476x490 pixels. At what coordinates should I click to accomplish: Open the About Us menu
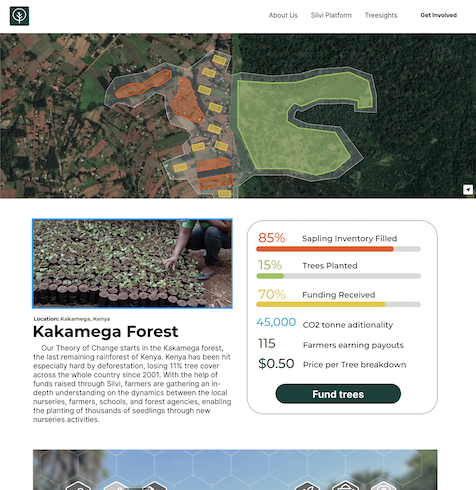(x=283, y=15)
